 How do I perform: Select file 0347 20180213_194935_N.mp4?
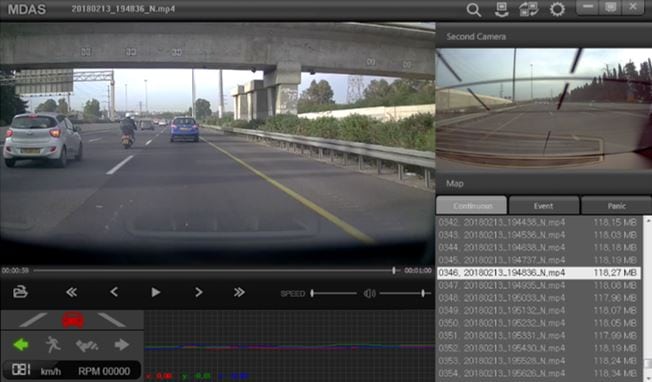click(538, 286)
